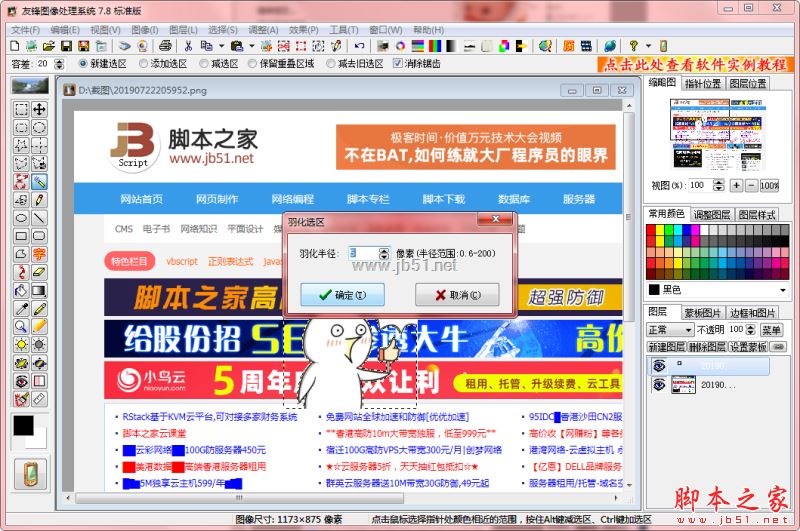Select the 添加选区 radio option
The width and height of the screenshot is (800, 531).
pyautogui.click(x=163, y=64)
